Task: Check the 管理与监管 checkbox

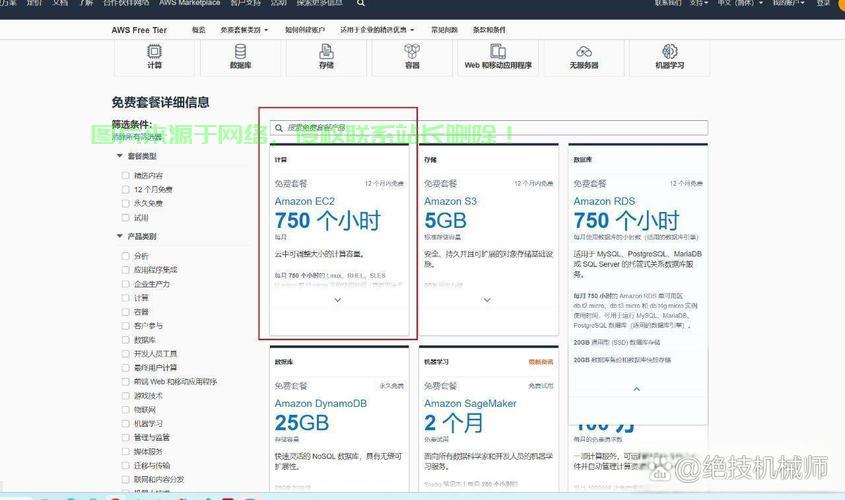Action: tap(126, 437)
